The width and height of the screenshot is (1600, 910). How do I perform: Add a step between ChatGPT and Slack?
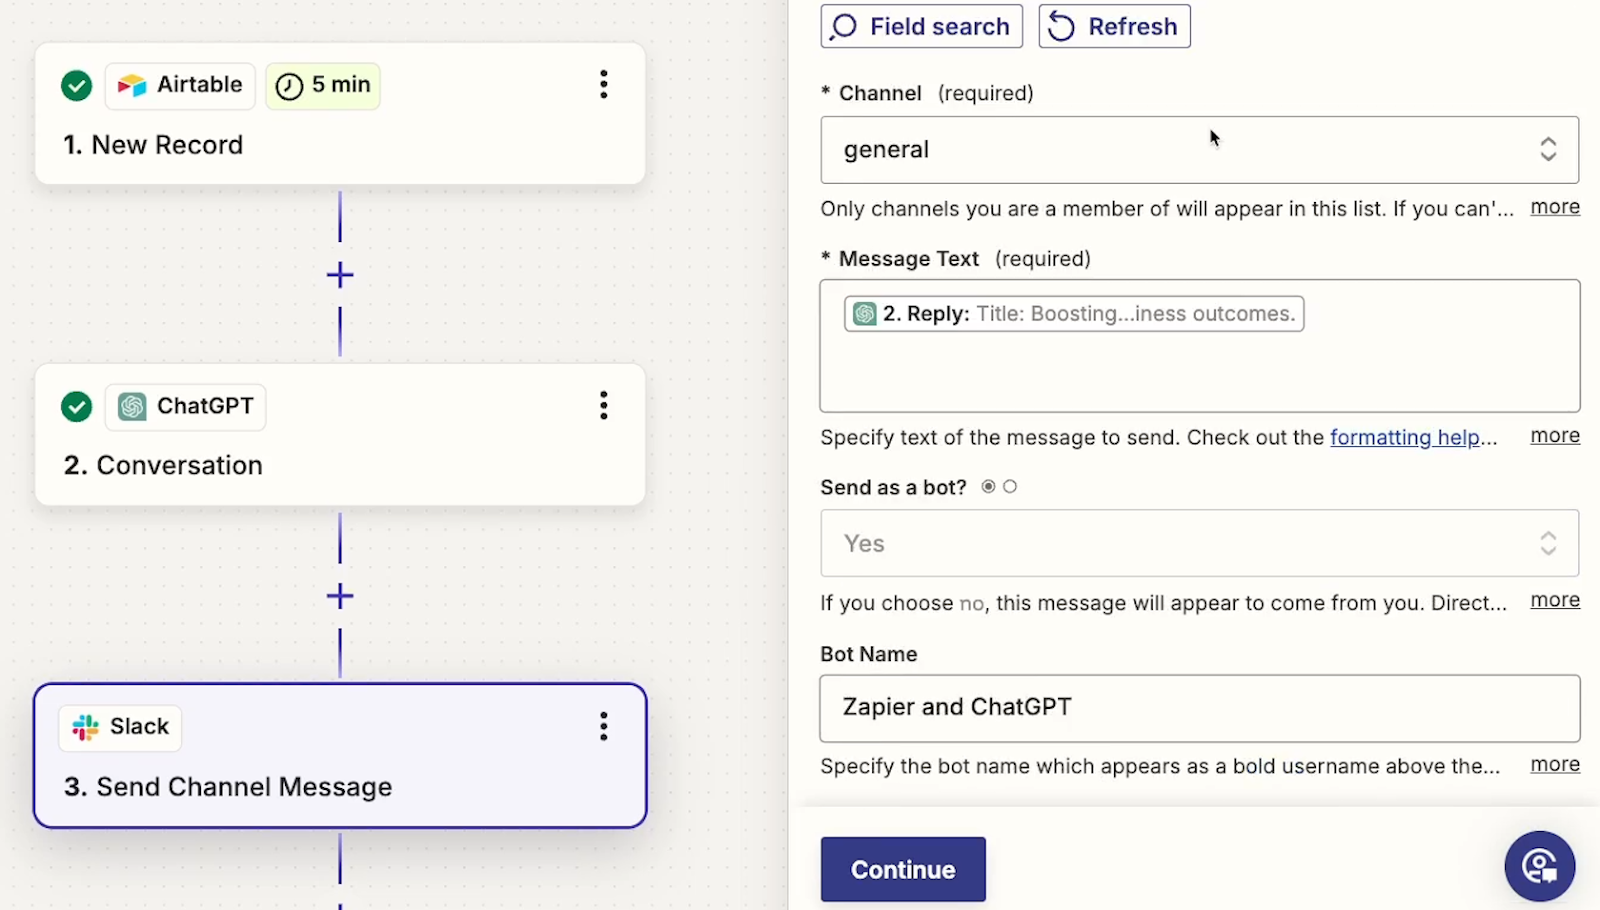point(340,596)
